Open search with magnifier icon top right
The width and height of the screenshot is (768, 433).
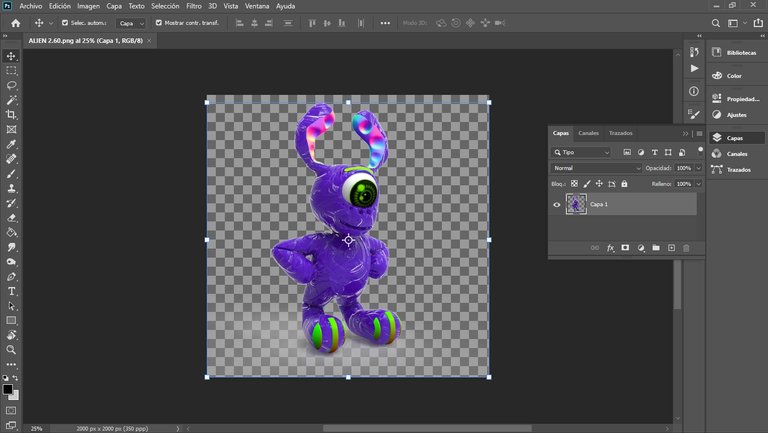pyautogui.click(x=716, y=23)
